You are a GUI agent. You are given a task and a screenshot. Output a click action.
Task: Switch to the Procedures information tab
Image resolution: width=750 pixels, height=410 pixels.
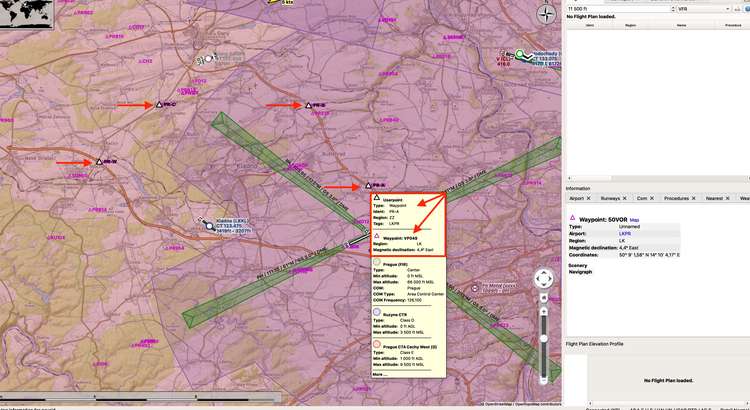click(x=677, y=199)
